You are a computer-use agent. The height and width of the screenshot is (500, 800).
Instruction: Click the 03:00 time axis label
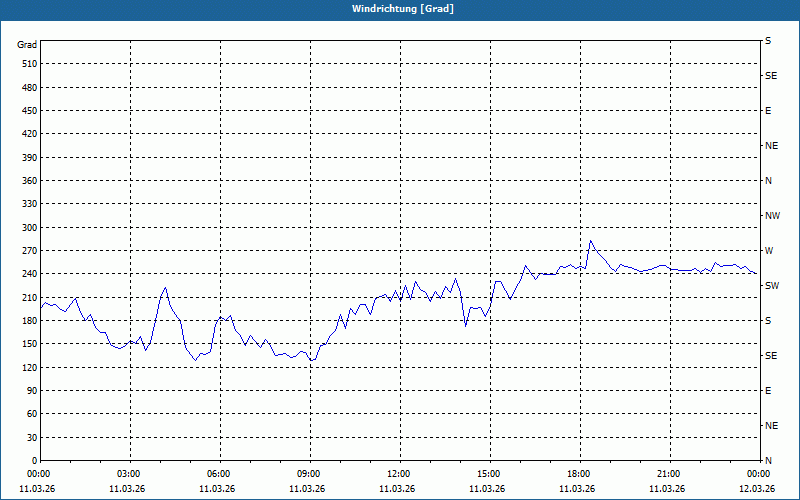129,474
